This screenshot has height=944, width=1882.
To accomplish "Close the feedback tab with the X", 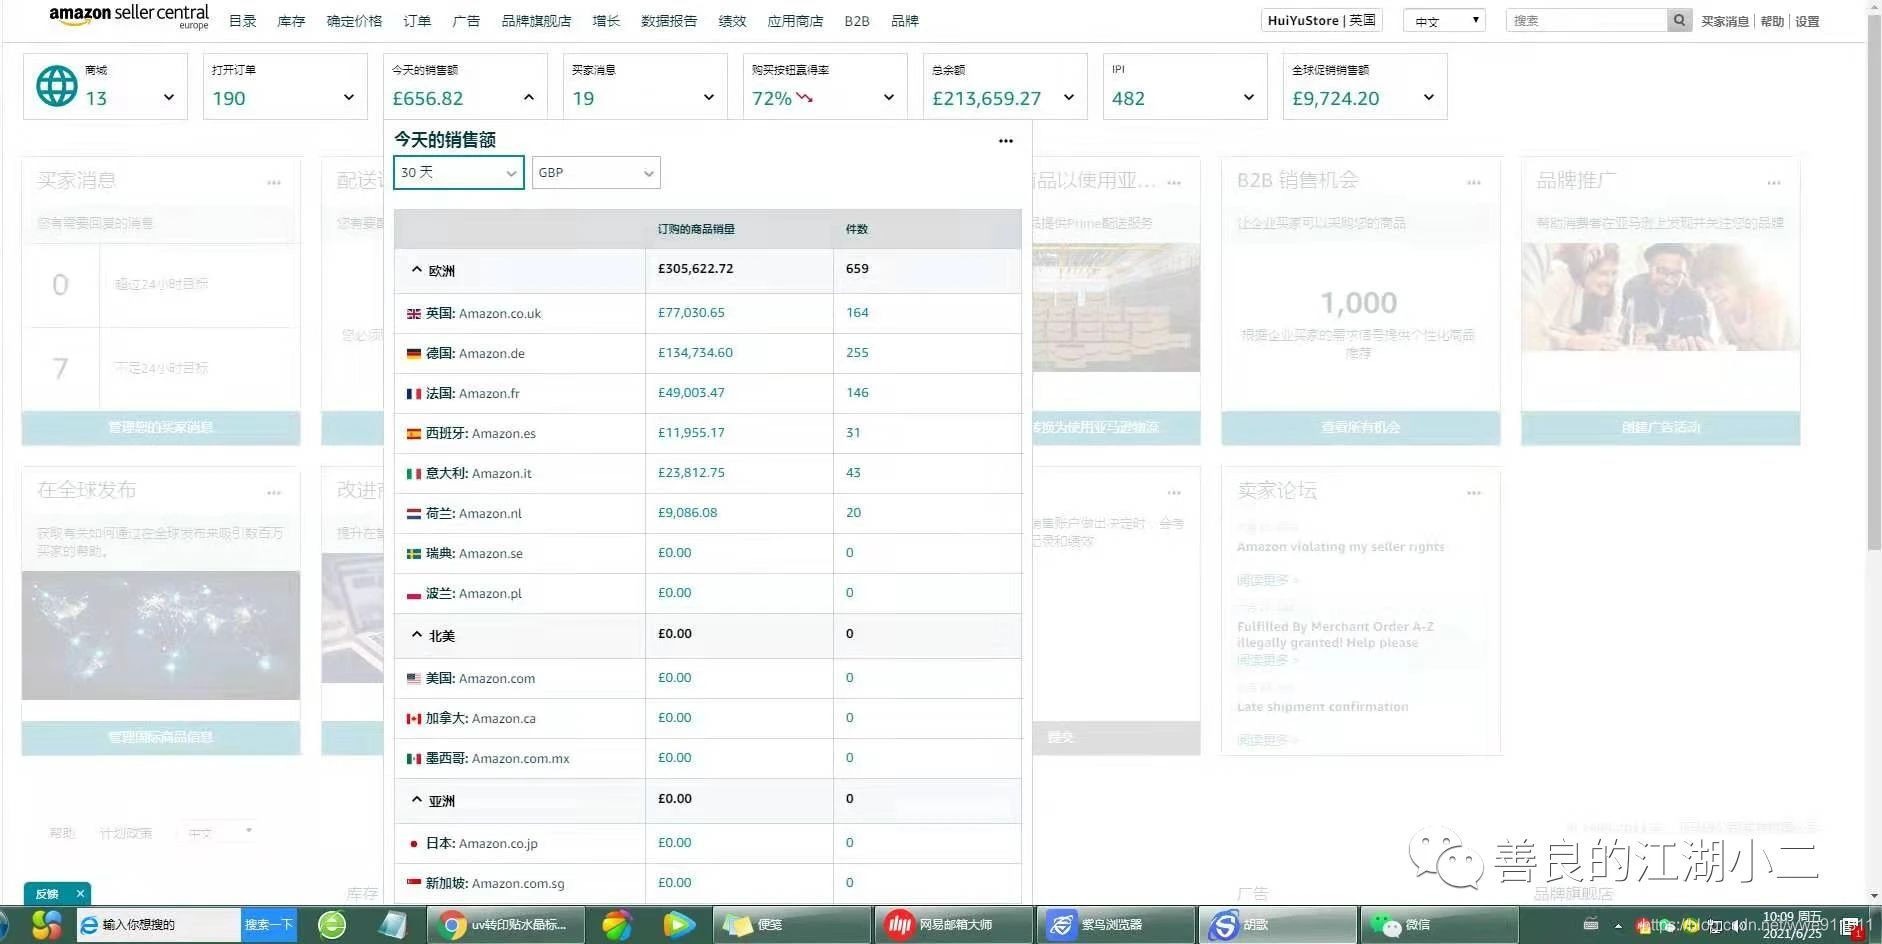I will tap(80, 894).
